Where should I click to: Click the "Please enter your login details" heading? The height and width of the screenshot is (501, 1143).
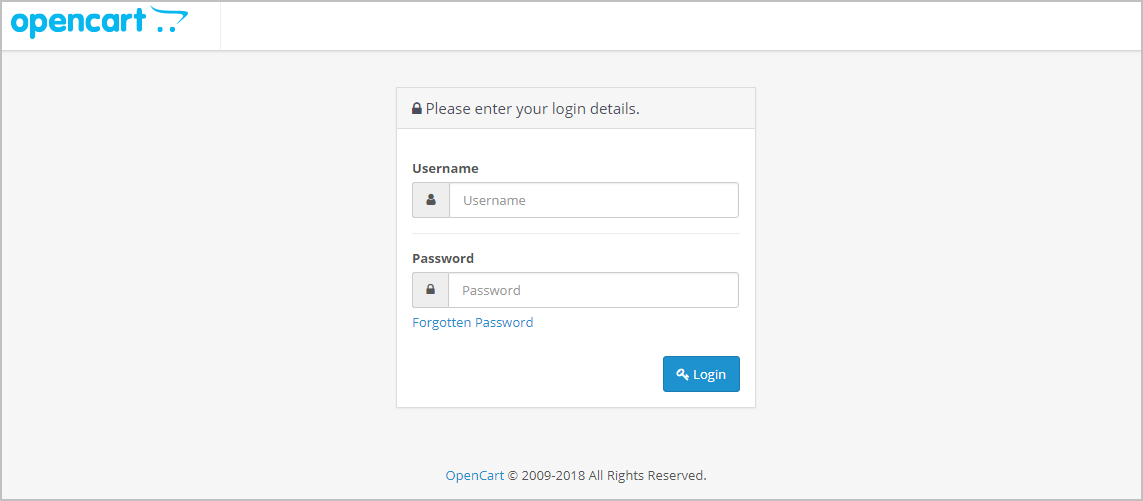532,109
